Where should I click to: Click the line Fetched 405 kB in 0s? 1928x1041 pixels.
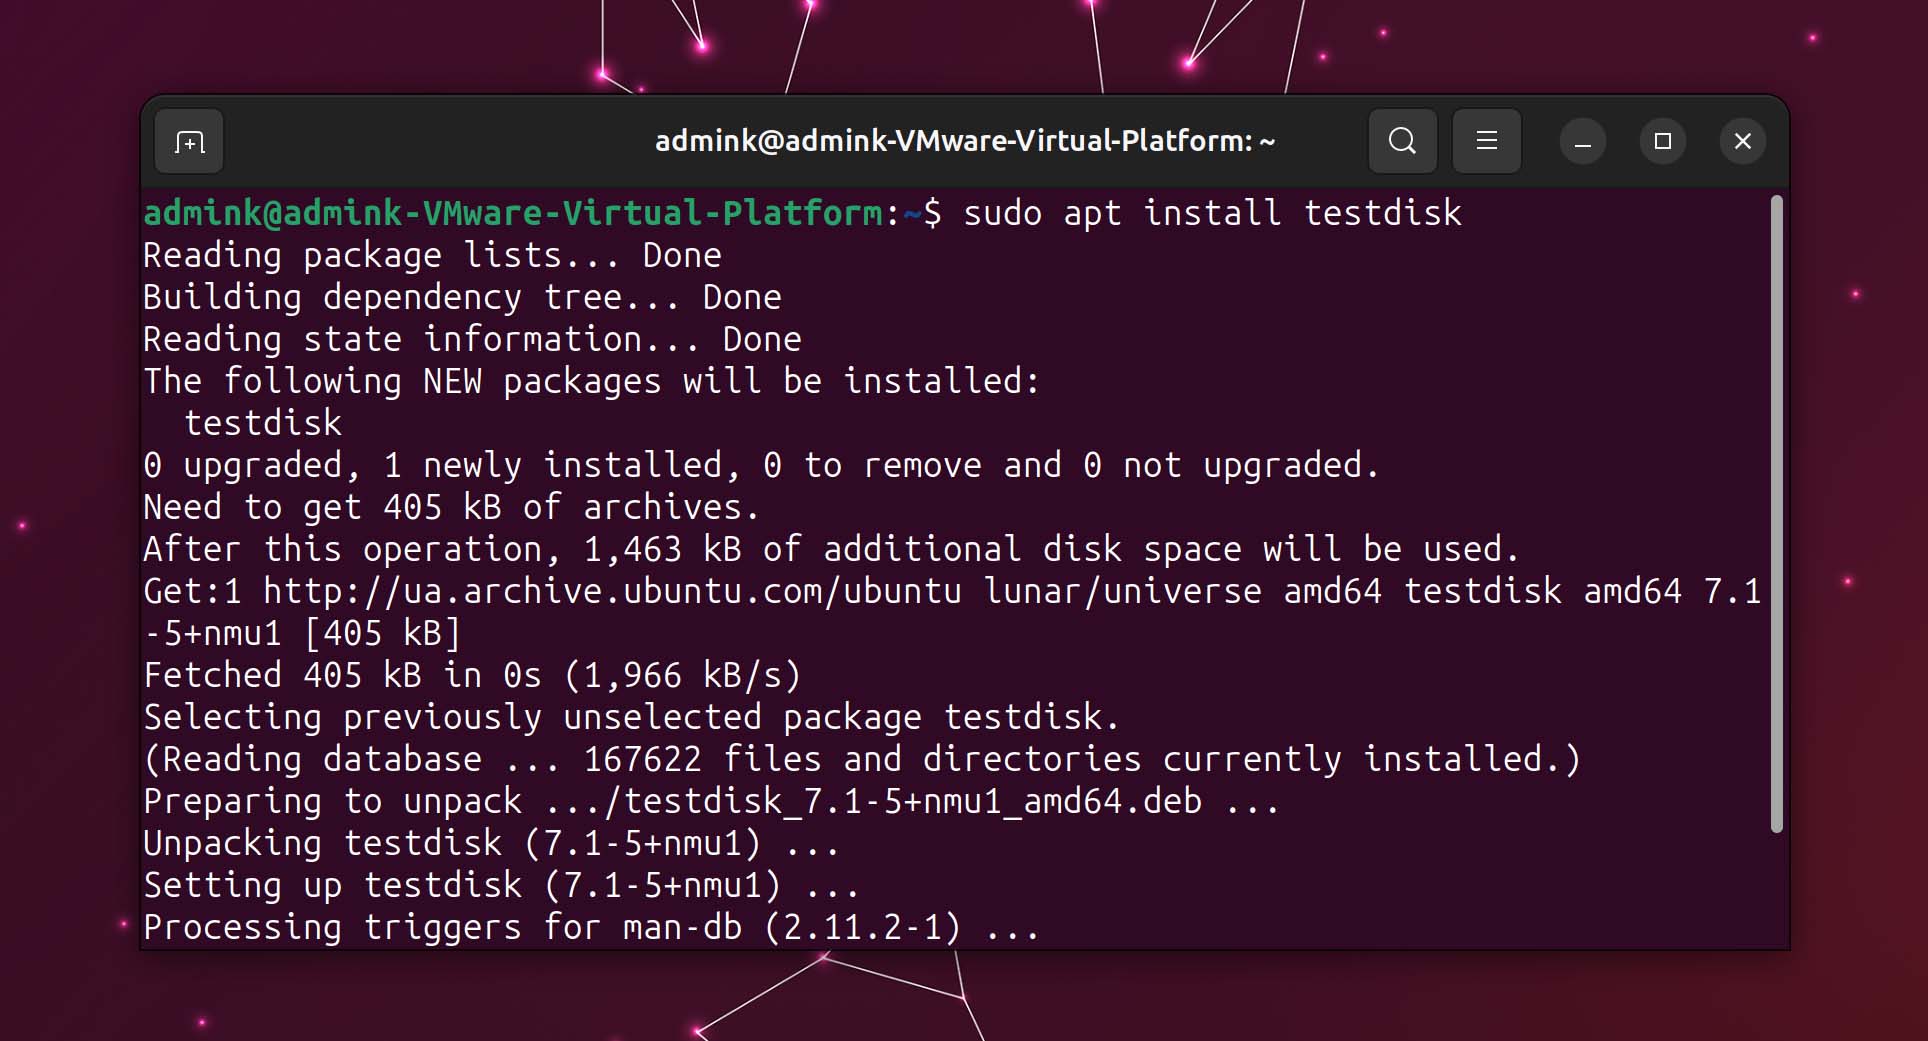click(x=470, y=675)
